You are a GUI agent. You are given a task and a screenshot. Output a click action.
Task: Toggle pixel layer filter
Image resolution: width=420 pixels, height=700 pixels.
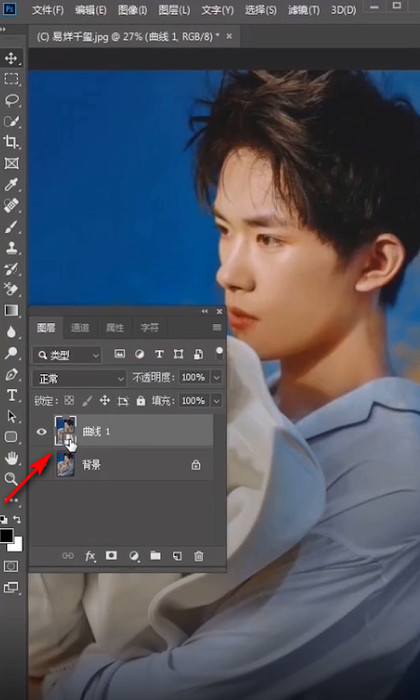pyautogui.click(x=120, y=354)
